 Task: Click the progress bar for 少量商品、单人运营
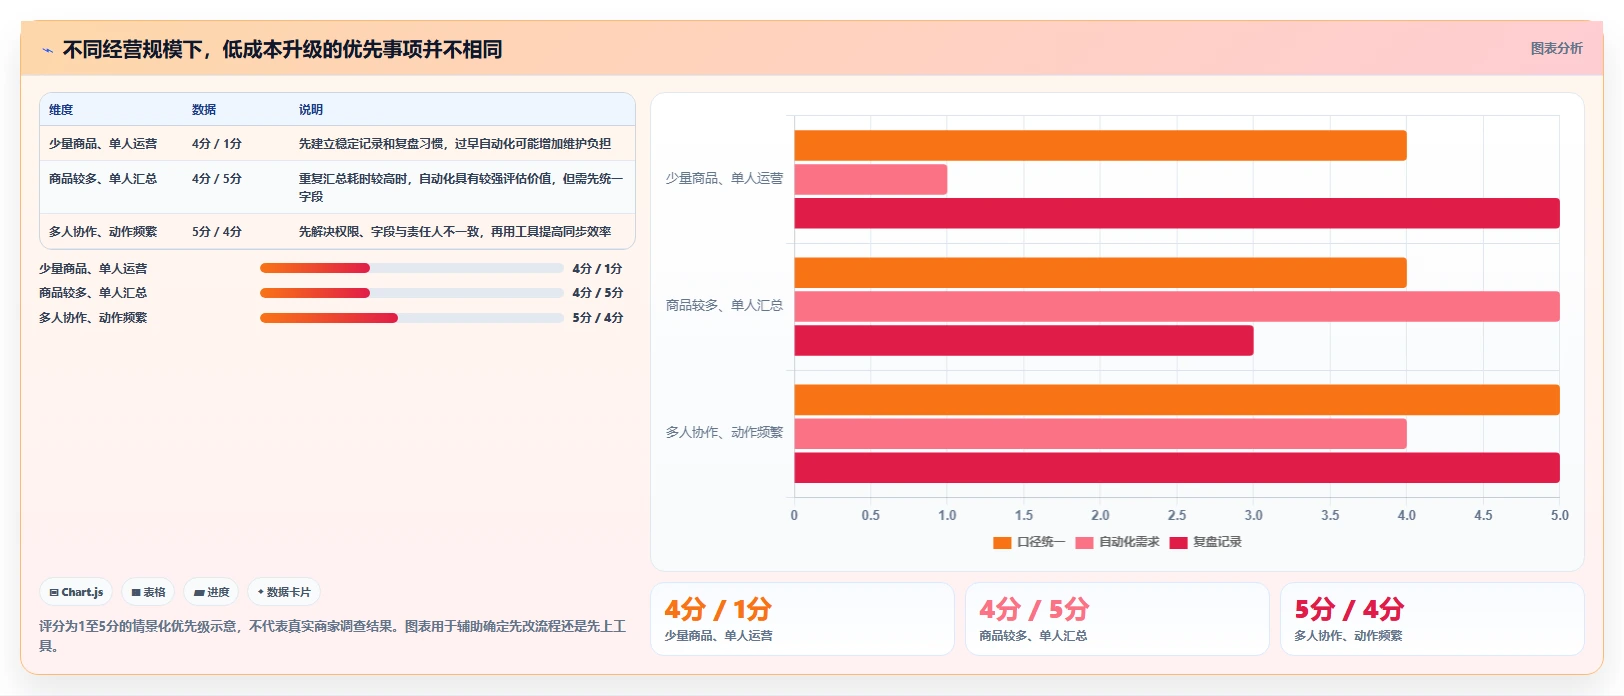412,268
